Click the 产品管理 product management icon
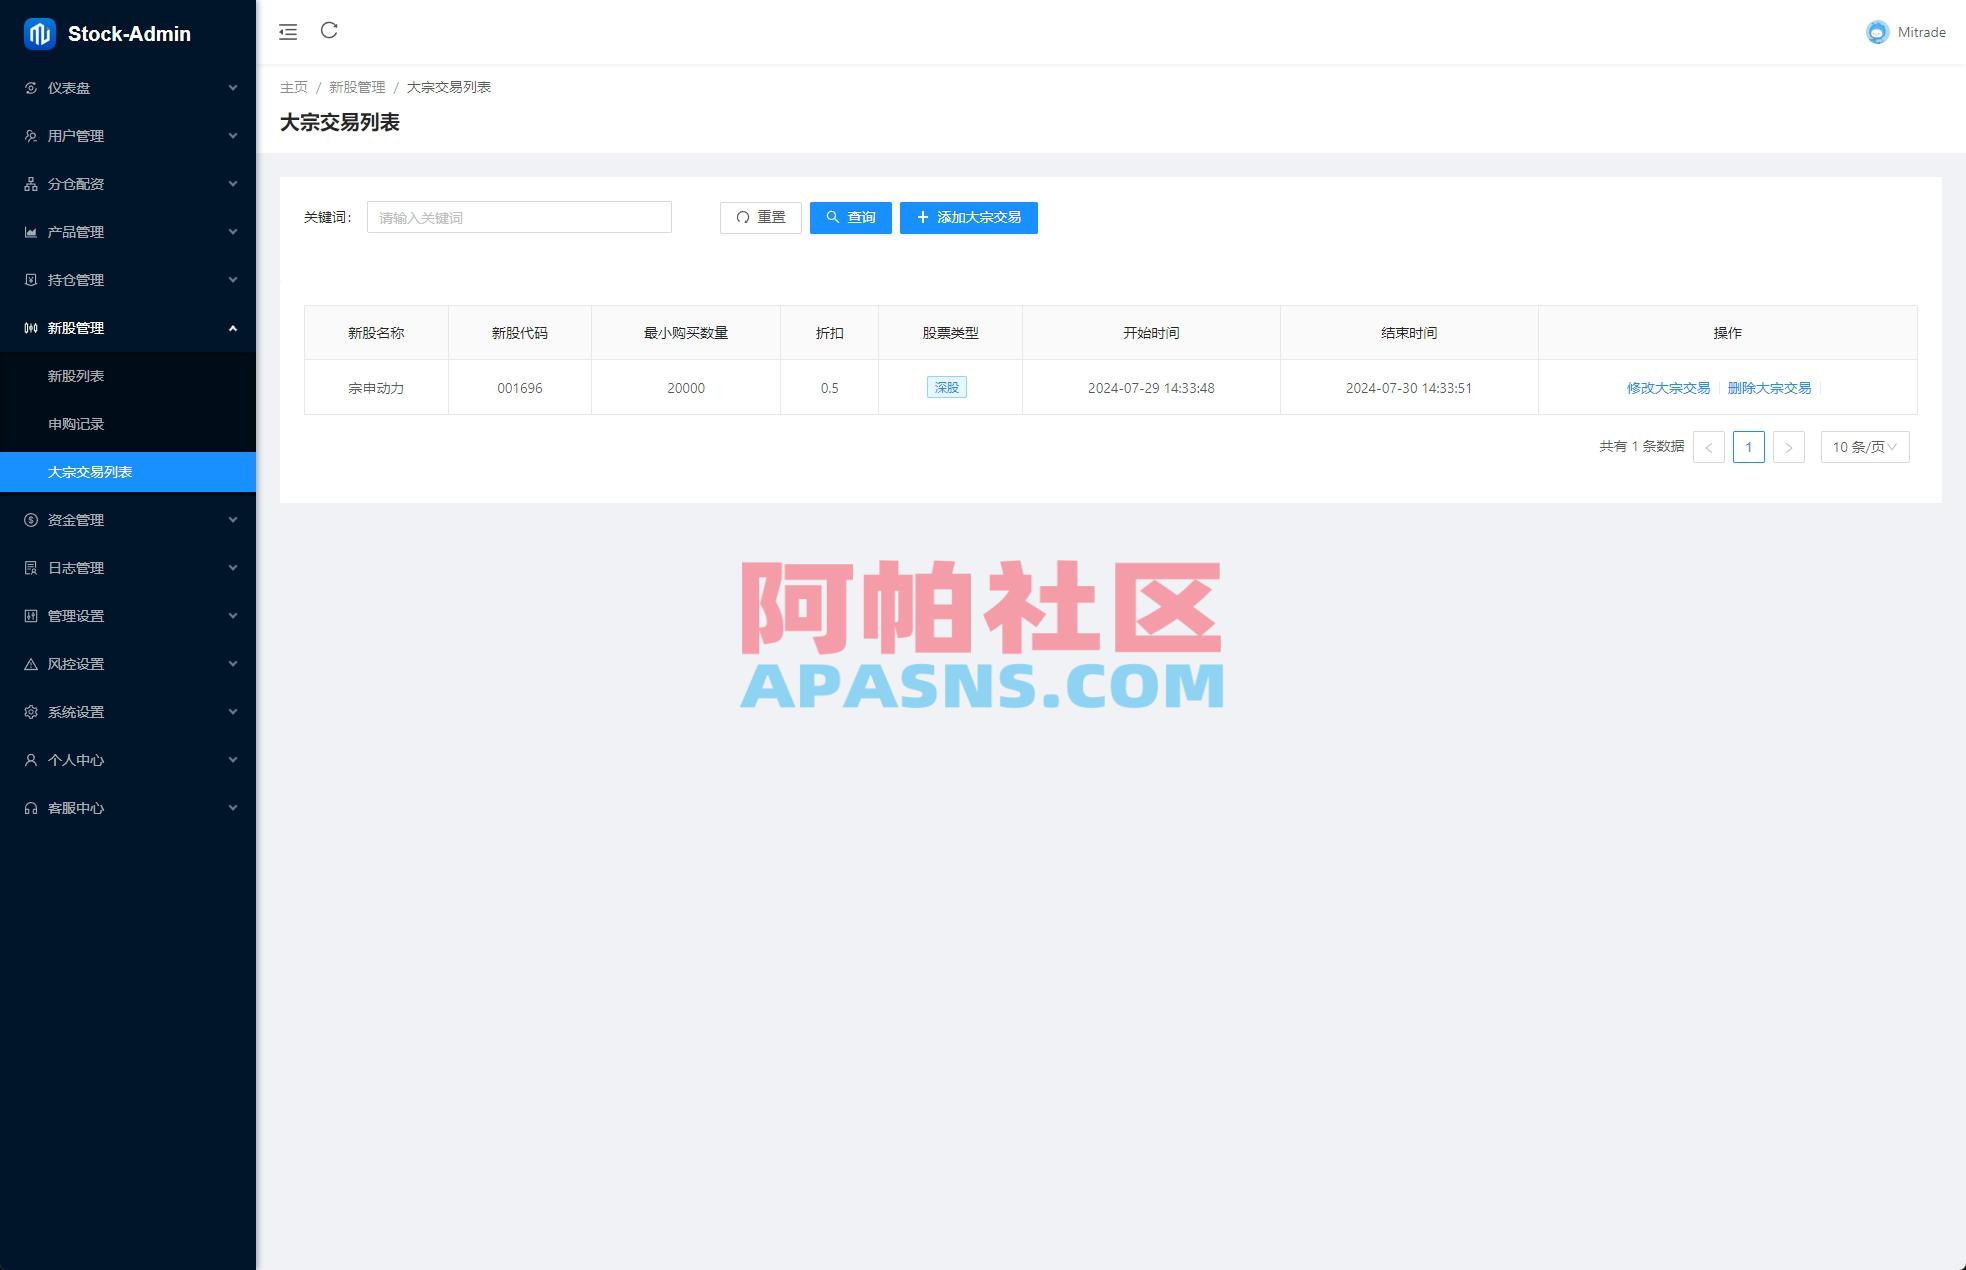 [31, 232]
